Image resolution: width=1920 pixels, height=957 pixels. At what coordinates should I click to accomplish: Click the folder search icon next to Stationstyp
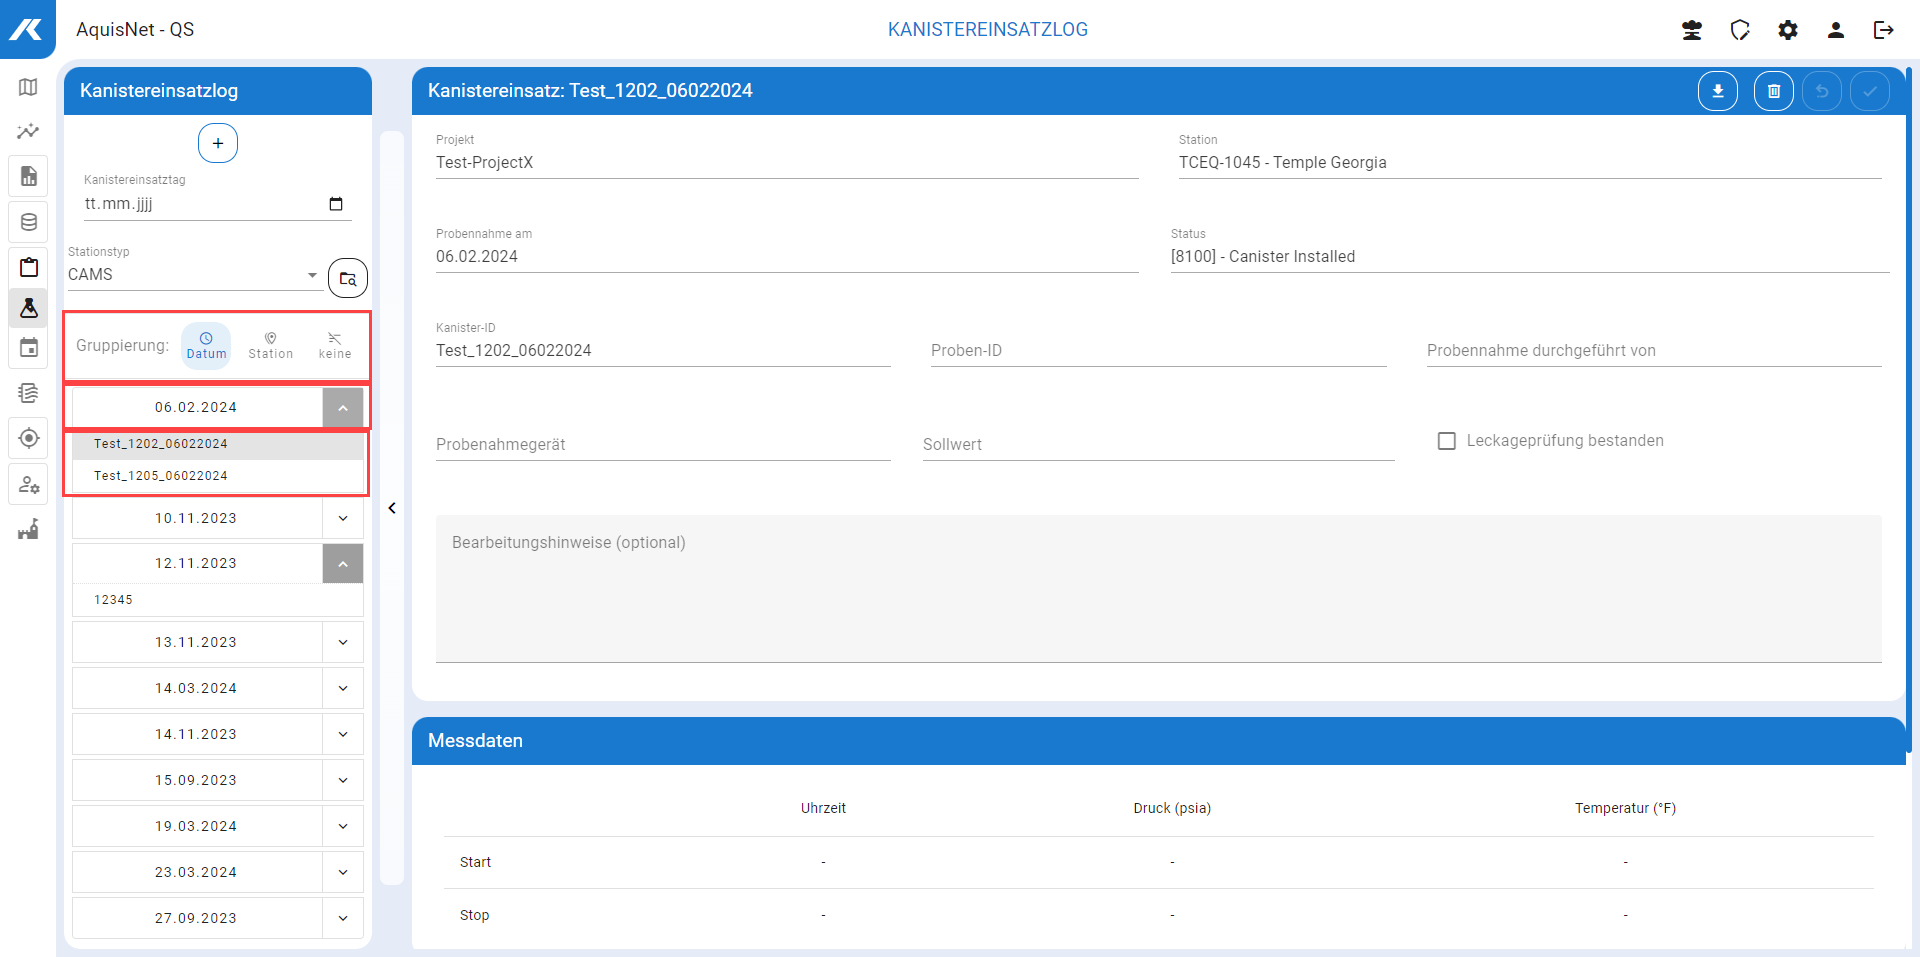point(347,278)
